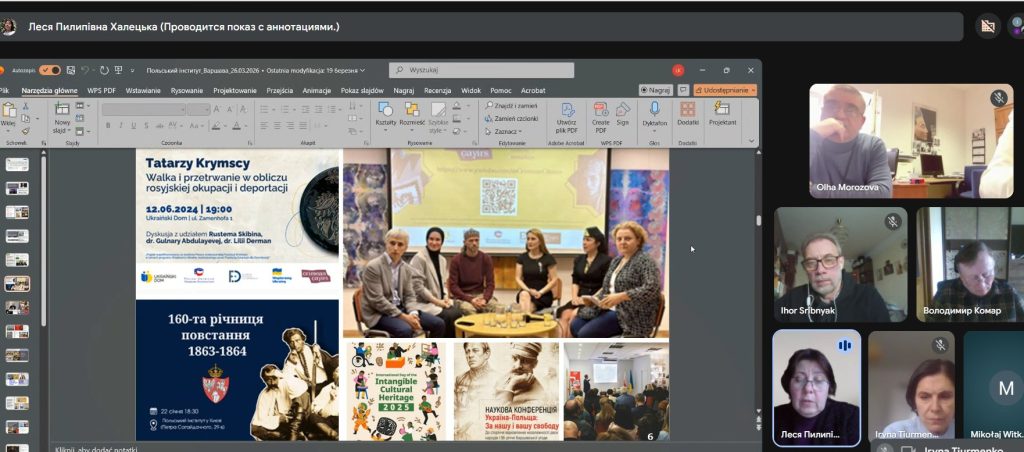The image size is (1024, 452).
Task: Click the WPS PDF Sign icon
Action: pos(623,110)
